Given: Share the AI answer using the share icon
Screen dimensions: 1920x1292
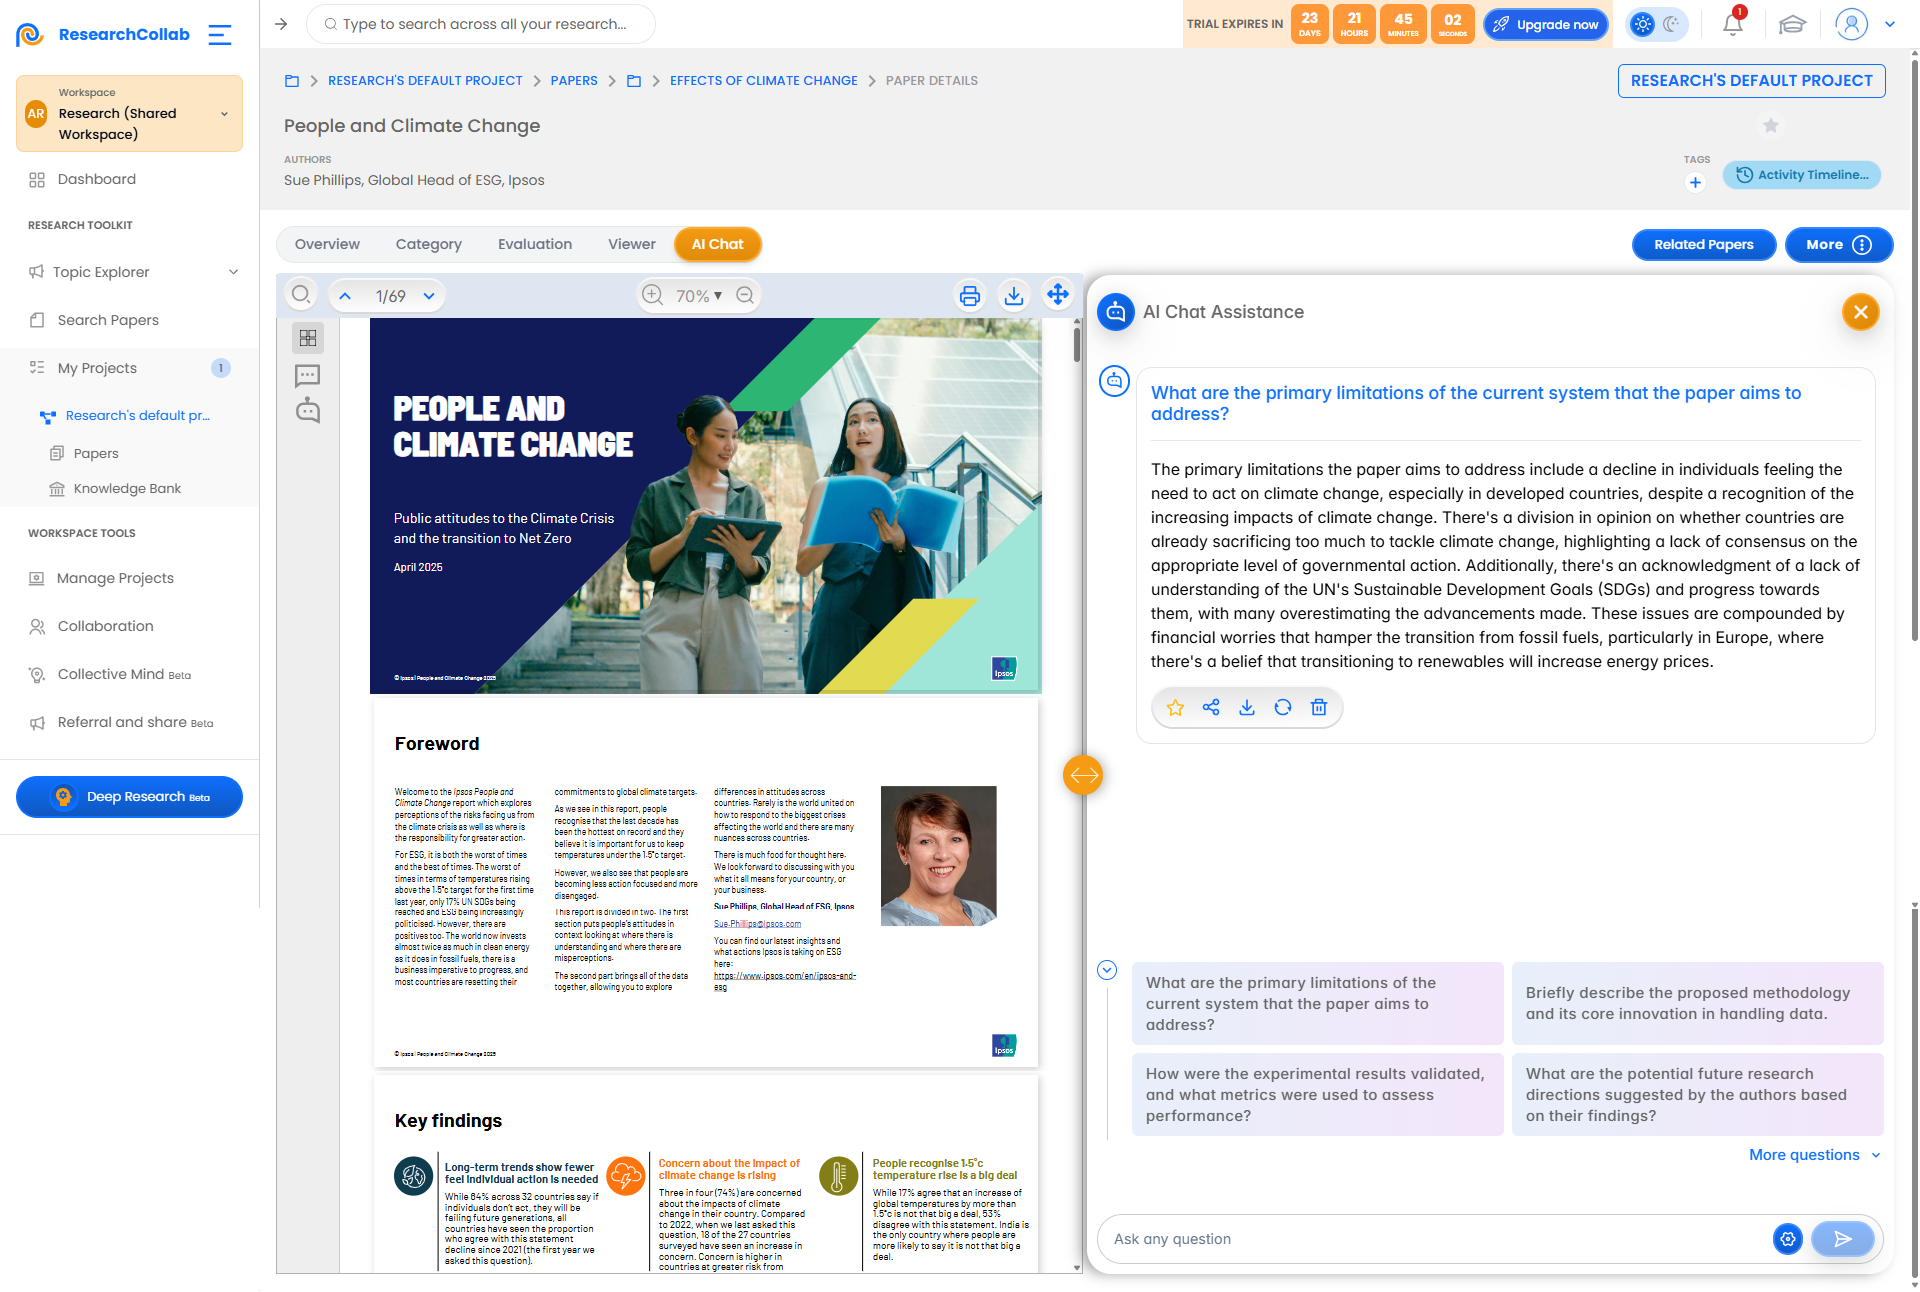Looking at the screenshot, I should pos(1211,708).
